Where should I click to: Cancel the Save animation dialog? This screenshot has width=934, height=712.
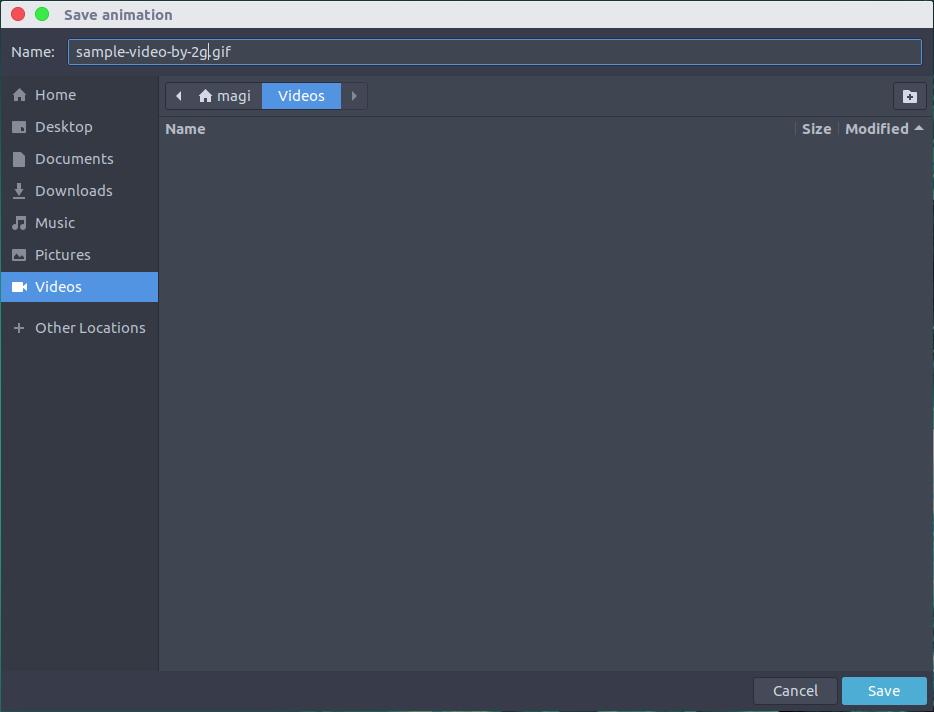point(795,691)
